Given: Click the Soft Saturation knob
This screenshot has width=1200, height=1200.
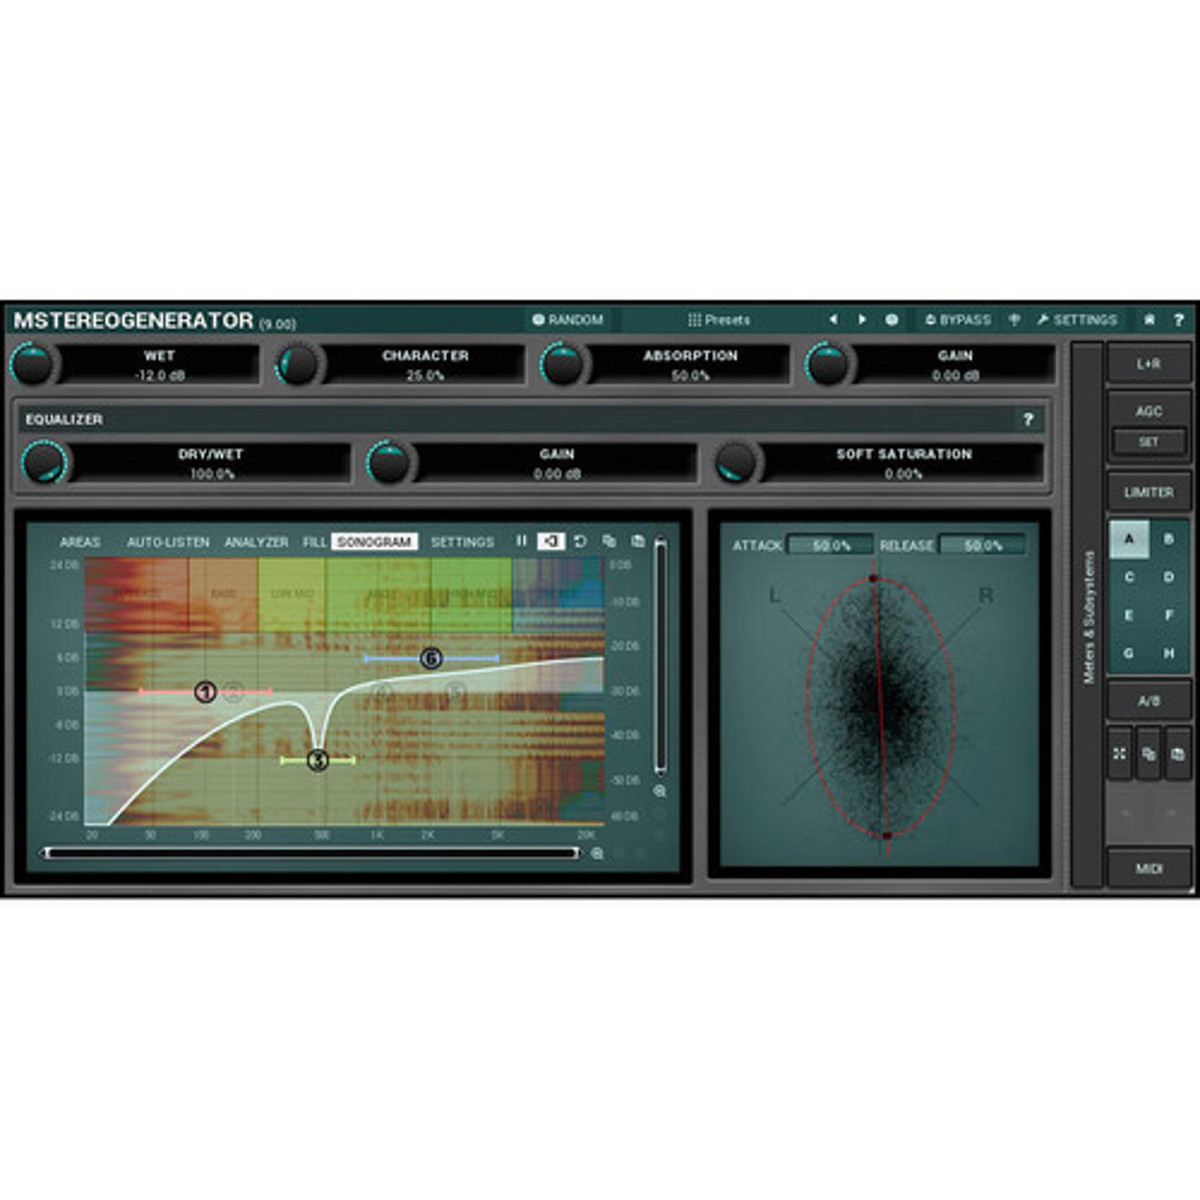Looking at the screenshot, I should point(737,463).
